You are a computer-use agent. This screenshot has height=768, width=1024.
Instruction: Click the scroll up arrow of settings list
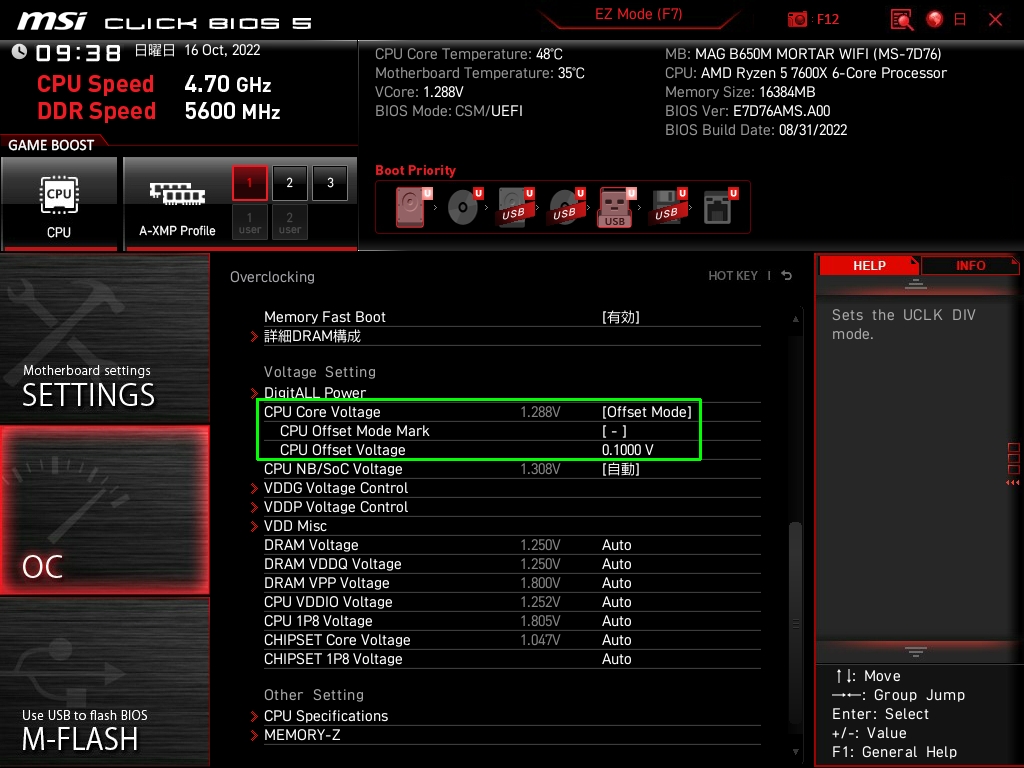click(x=795, y=319)
